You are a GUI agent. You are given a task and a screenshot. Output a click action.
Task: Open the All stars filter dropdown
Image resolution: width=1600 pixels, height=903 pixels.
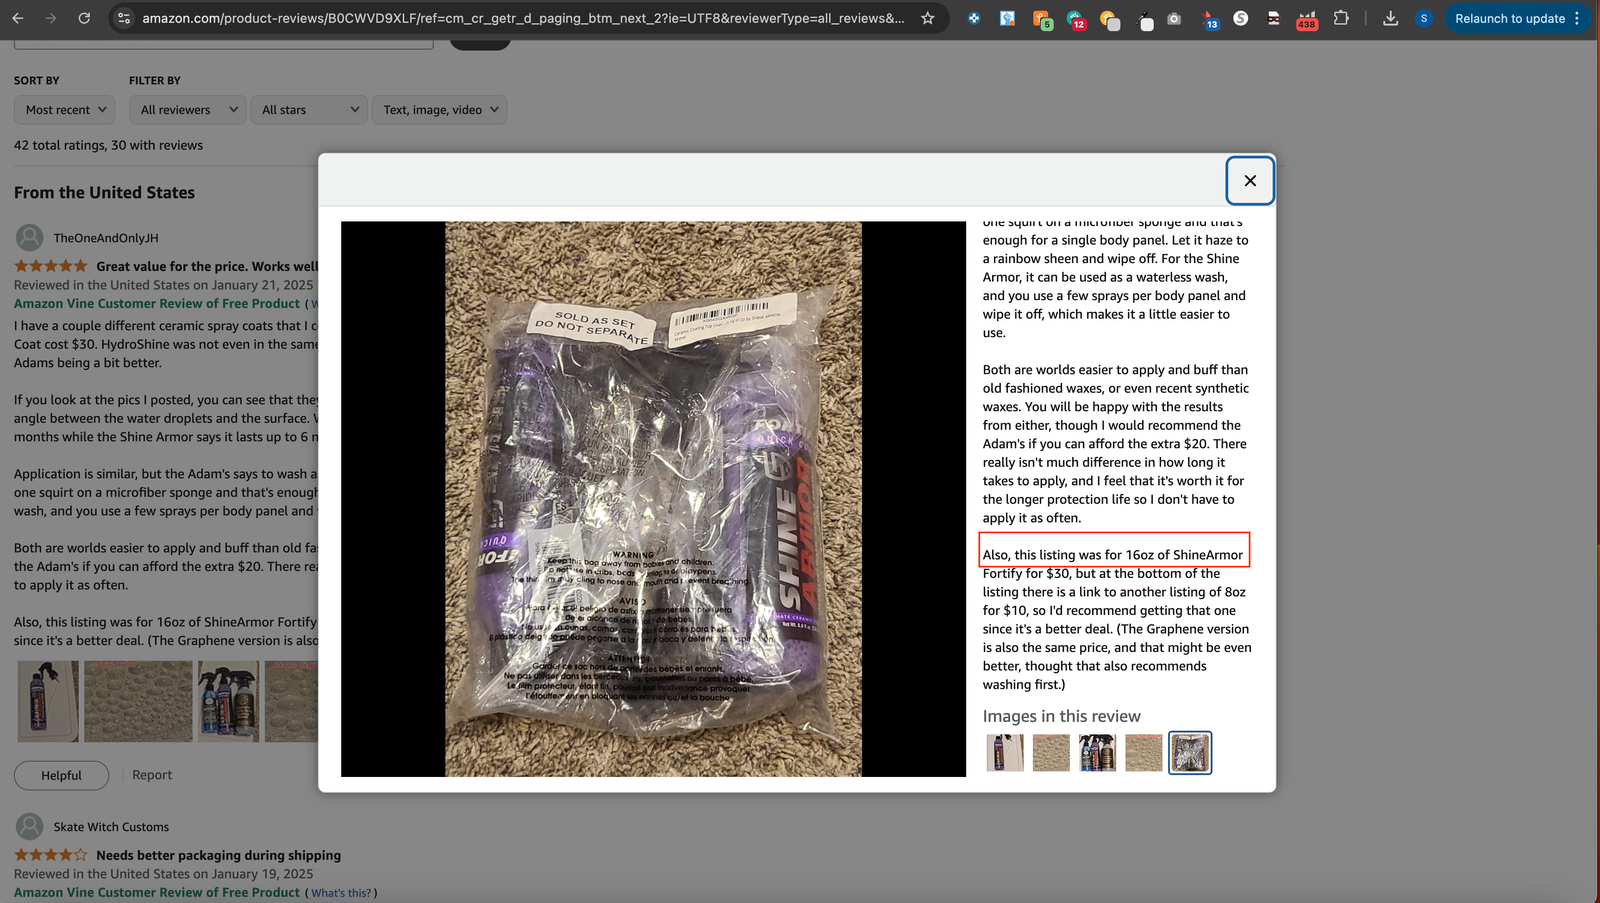(309, 110)
